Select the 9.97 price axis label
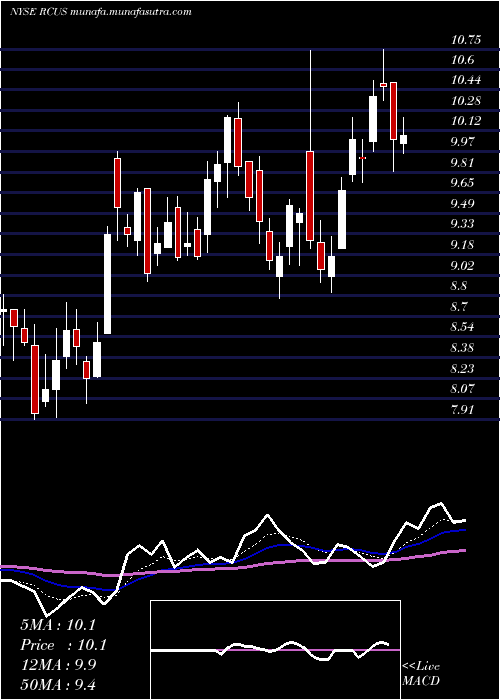The image size is (500, 700). [462, 142]
